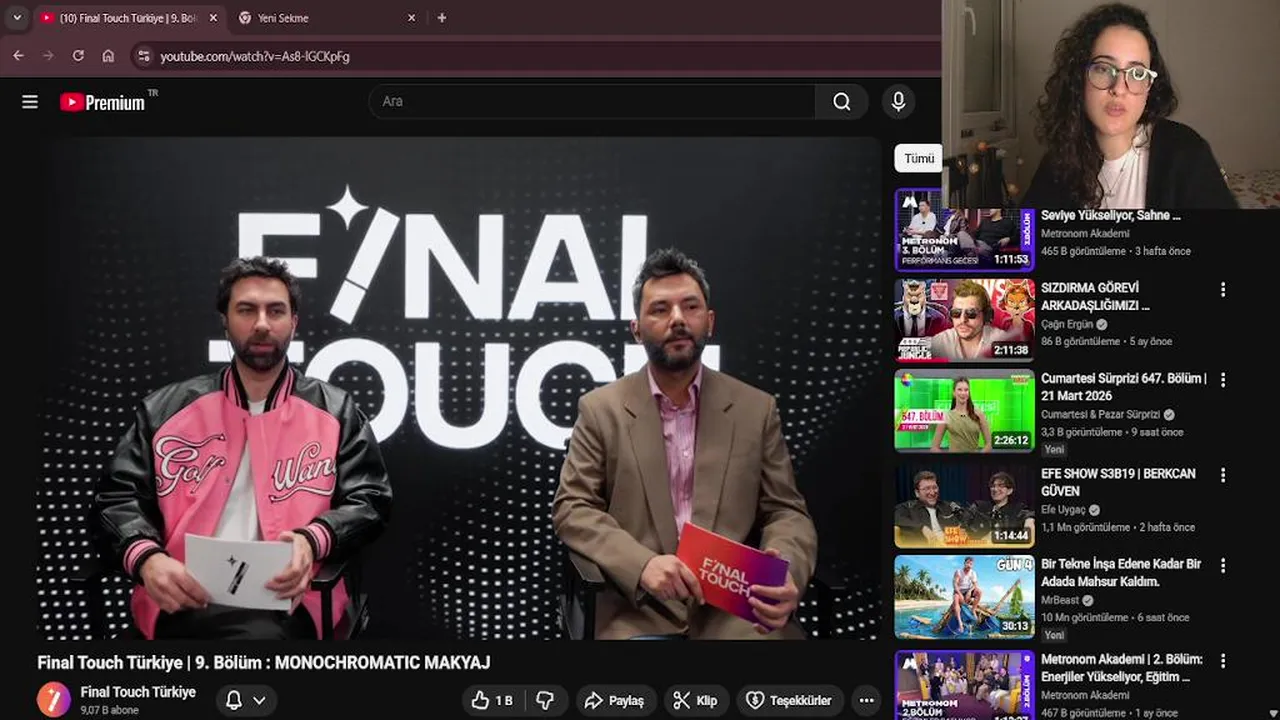Go back with browser back arrow
Image resolution: width=1280 pixels, height=720 pixels.
[18, 56]
